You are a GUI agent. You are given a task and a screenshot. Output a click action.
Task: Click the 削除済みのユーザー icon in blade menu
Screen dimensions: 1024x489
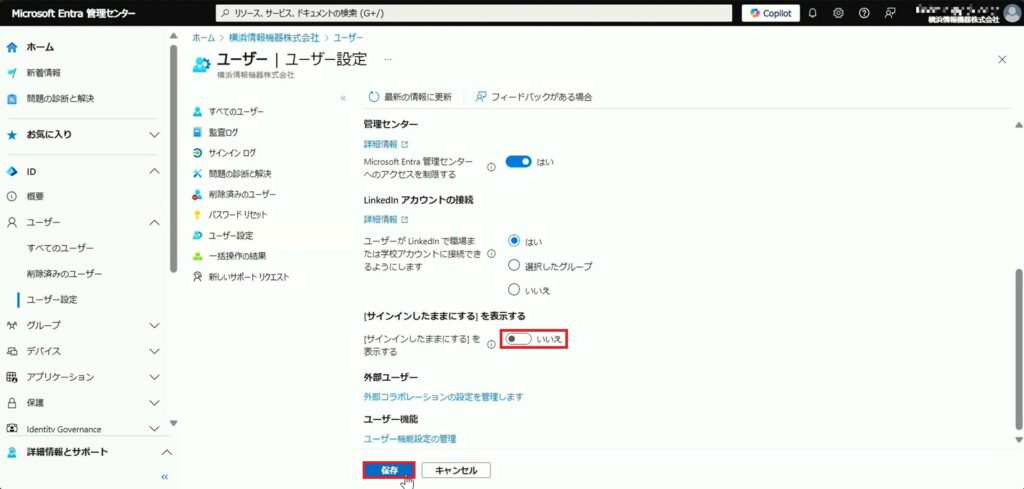coord(198,195)
